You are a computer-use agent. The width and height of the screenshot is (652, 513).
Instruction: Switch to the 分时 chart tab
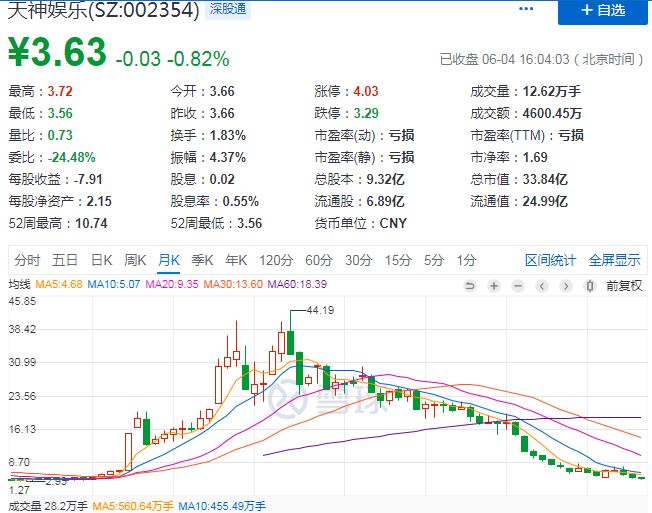pos(27,260)
